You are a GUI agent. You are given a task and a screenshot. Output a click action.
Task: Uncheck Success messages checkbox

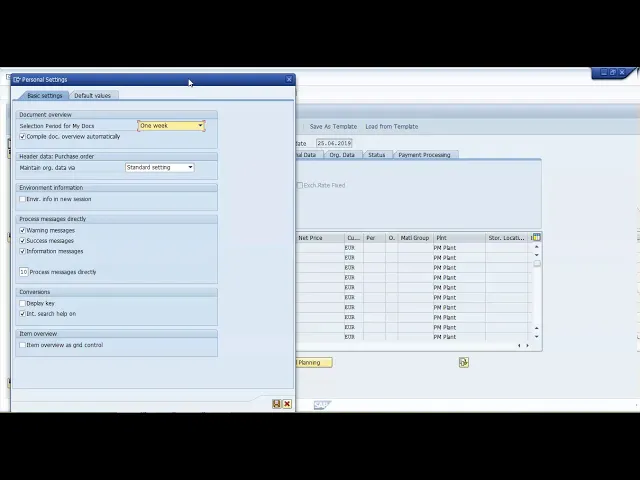[x=22, y=241]
